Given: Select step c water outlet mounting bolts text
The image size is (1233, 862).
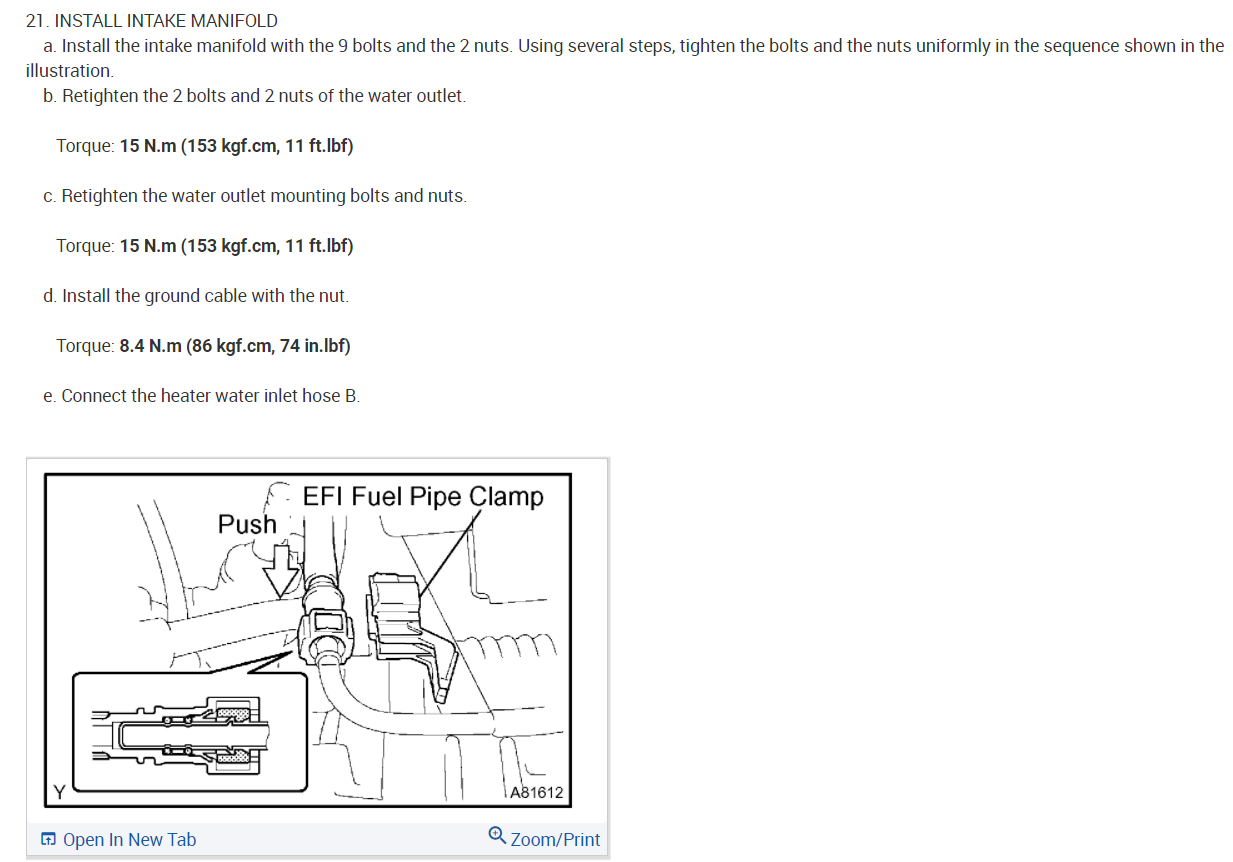Looking at the screenshot, I should pos(255,196).
